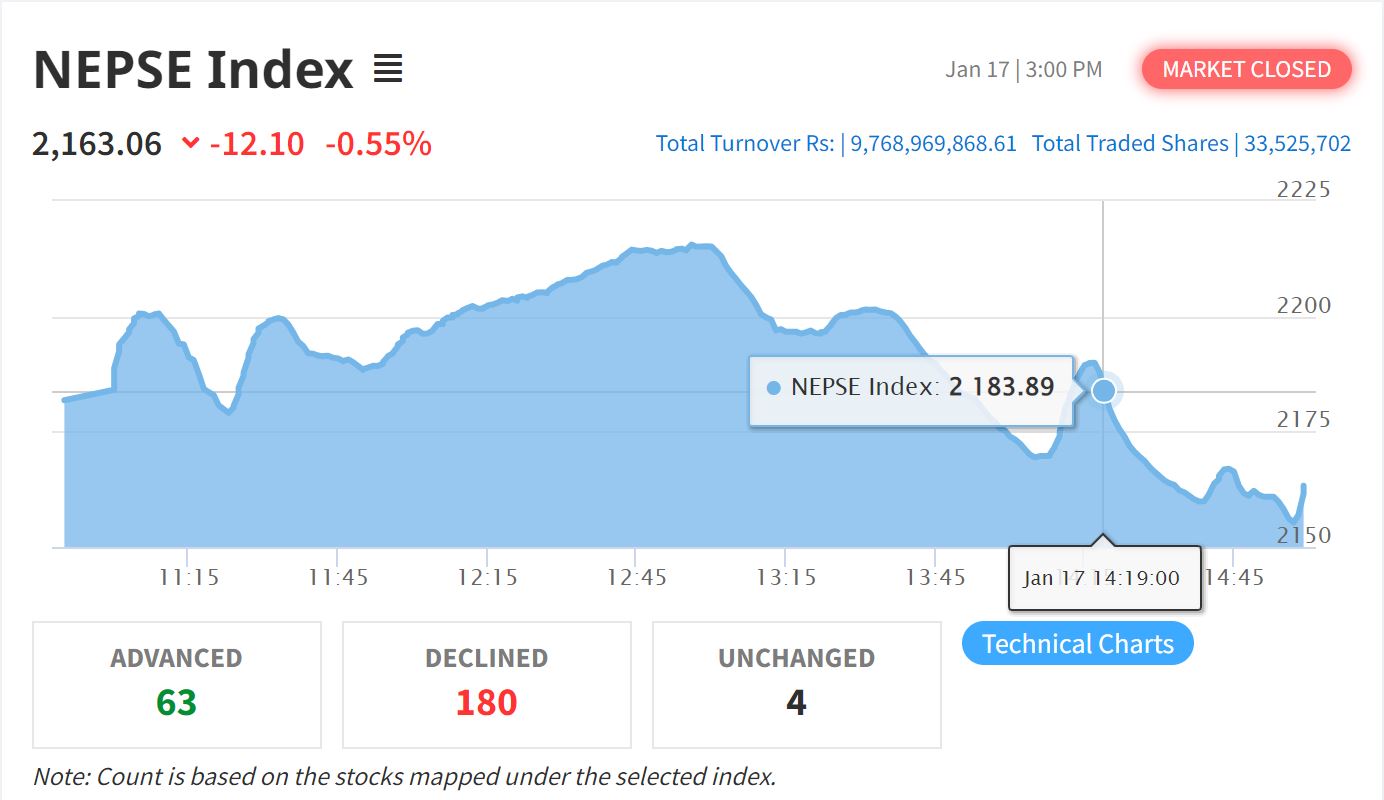This screenshot has width=1384, height=800.
Task: Click the 13:15 time axis label
Action: point(786,578)
